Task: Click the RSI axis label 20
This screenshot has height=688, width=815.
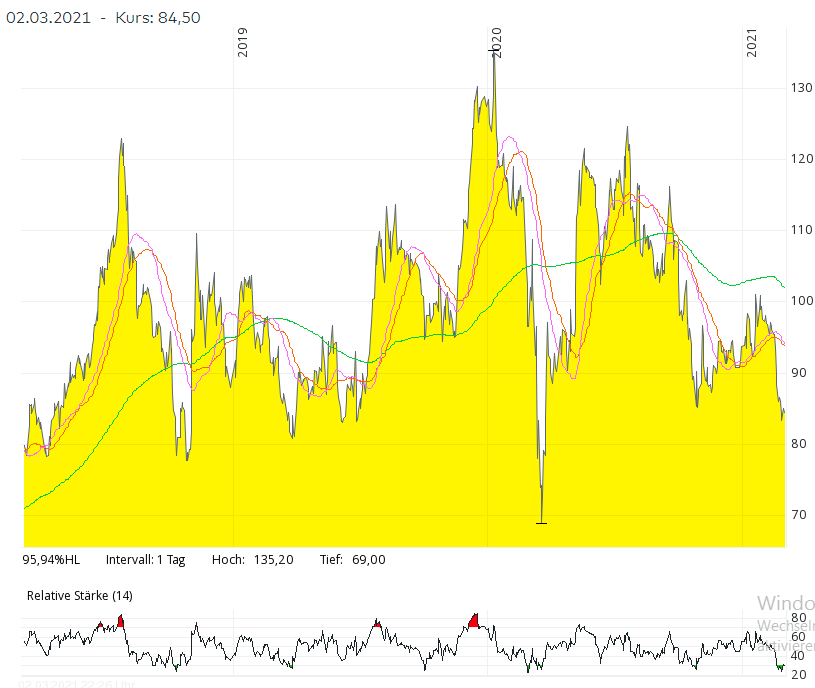Action: (798, 675)
